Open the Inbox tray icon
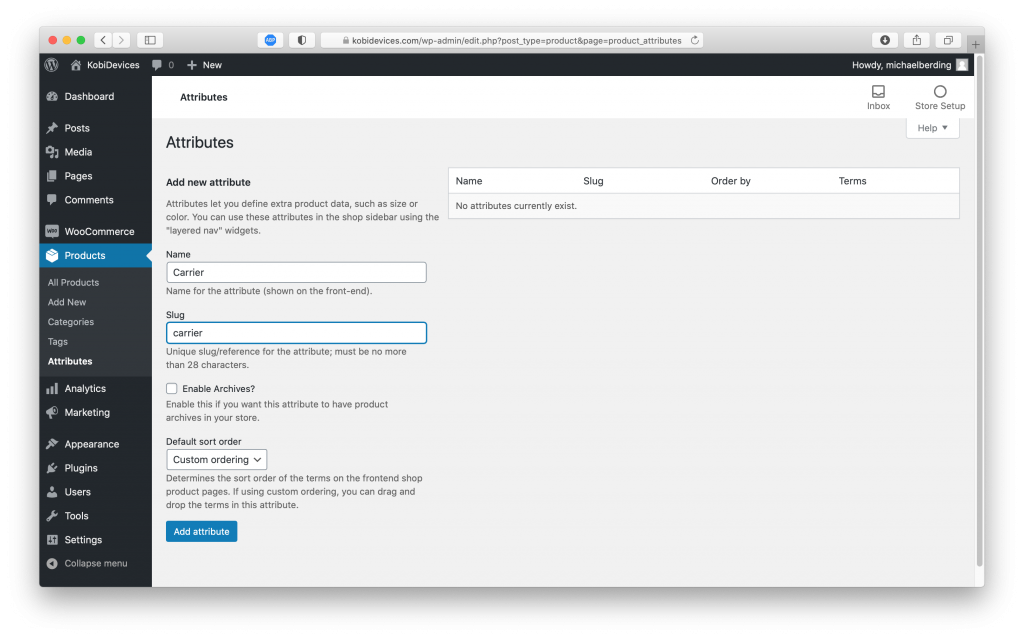 [x=878, y=91]
